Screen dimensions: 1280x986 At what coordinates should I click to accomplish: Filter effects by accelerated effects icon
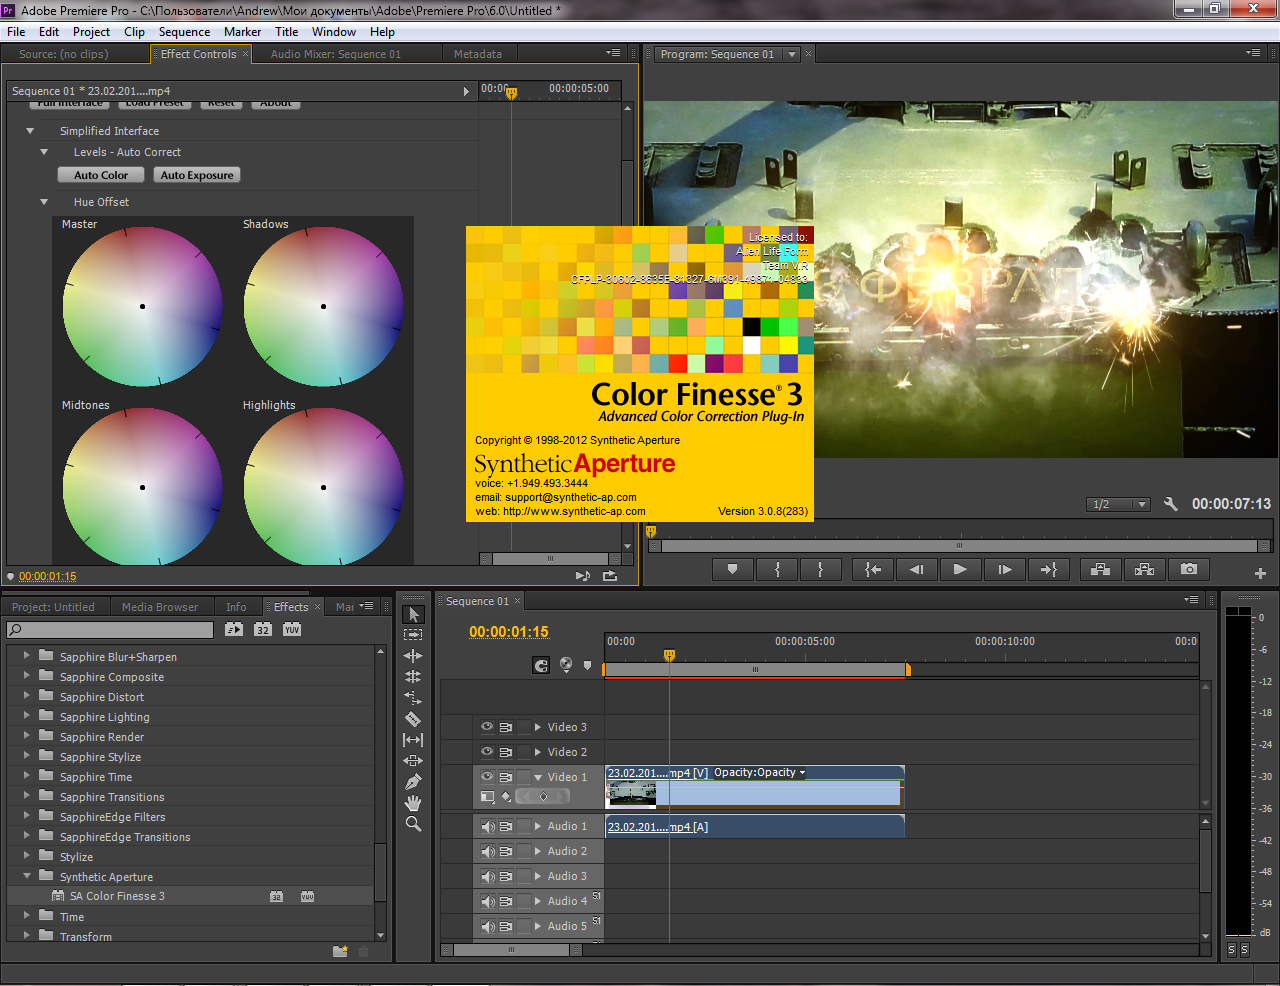pyautogui.click(x=234, y=629)
